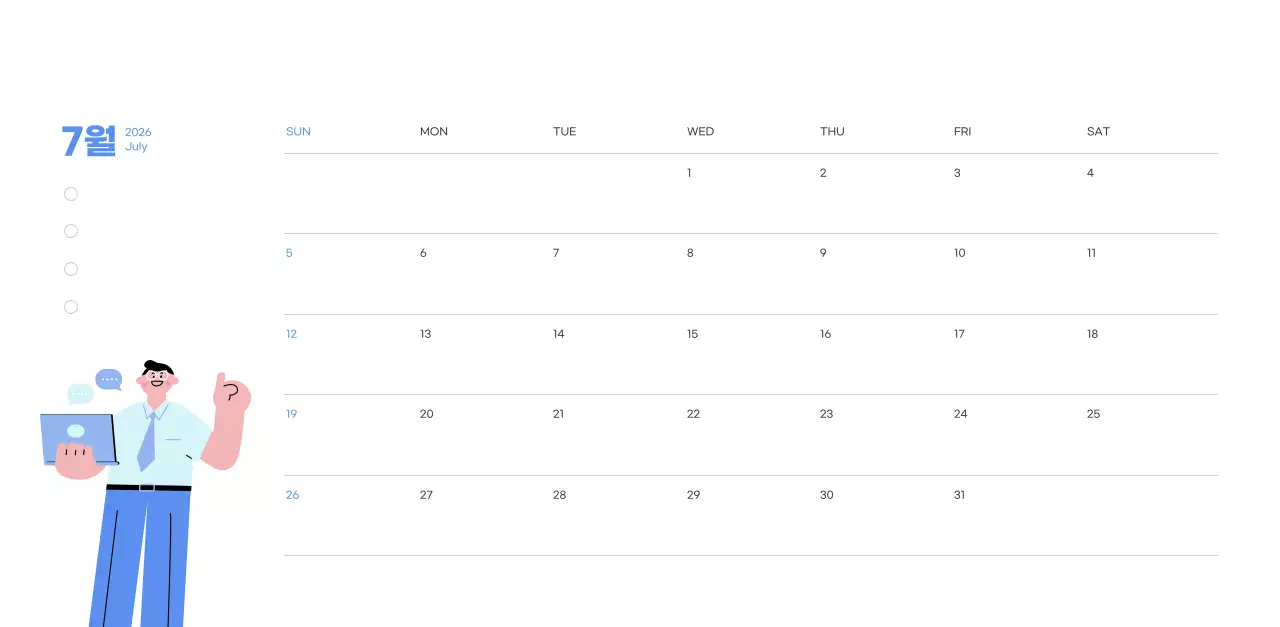Select the SUN column header
This screenshot has width=1280, height=627.
click(x=298, y=132)
